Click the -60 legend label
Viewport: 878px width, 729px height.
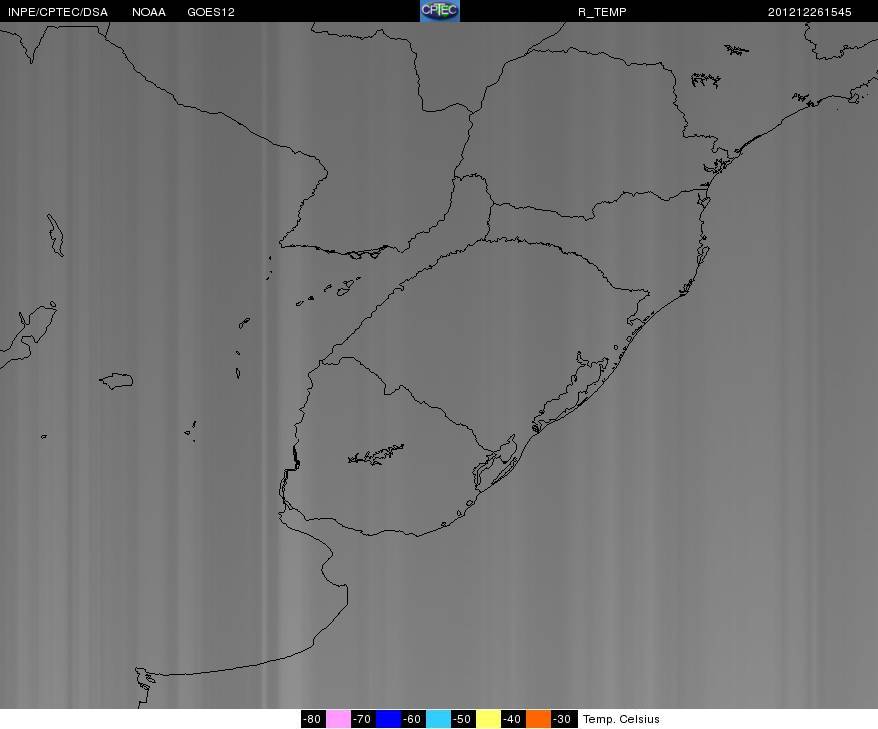pyautogui.click(x=413, y=719)
